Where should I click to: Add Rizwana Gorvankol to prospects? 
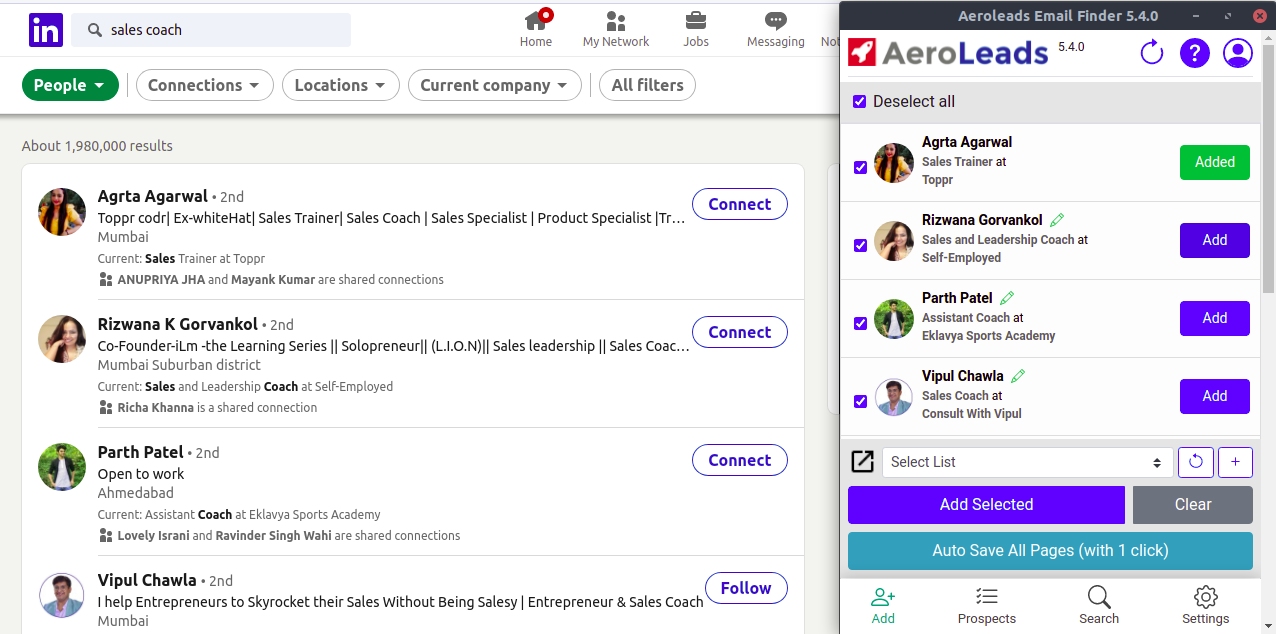point(1215,240)
